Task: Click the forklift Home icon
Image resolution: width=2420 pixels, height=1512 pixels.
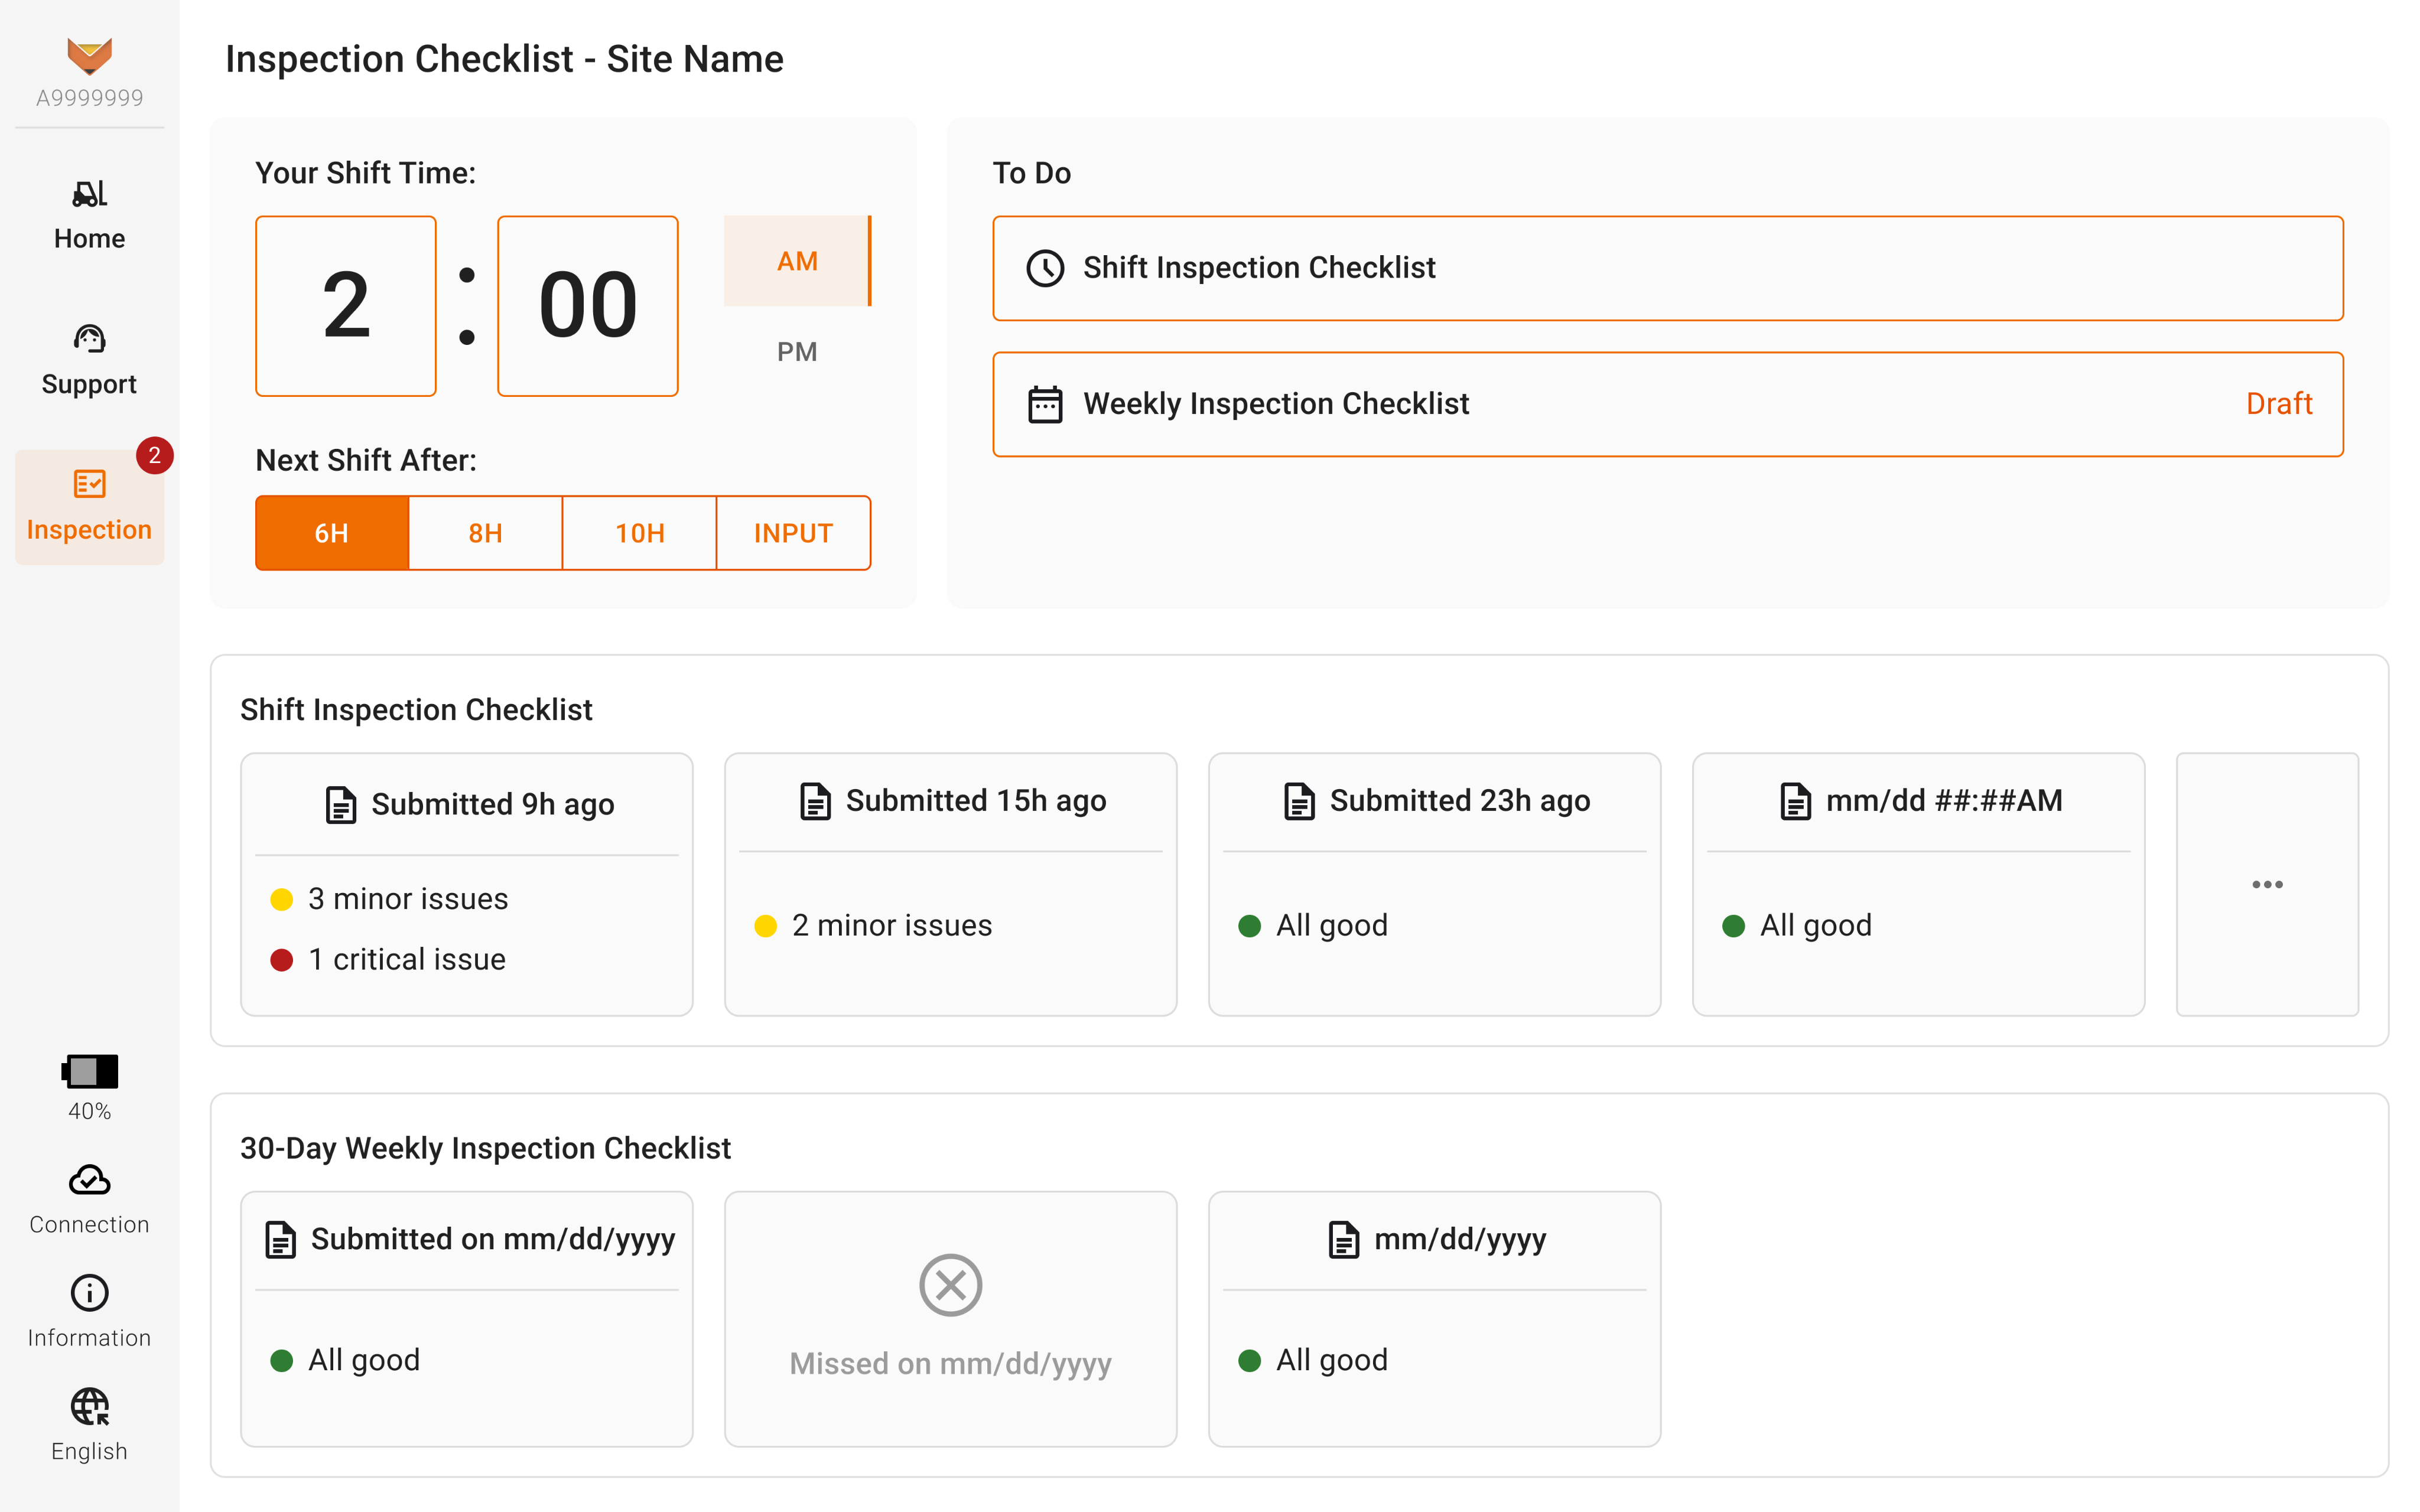Action: (x=89, y=194)
